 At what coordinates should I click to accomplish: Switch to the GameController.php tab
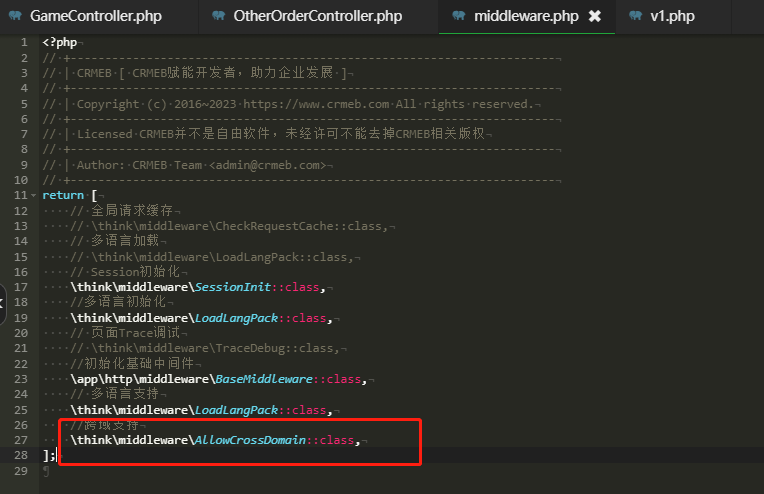click(96, 16)
